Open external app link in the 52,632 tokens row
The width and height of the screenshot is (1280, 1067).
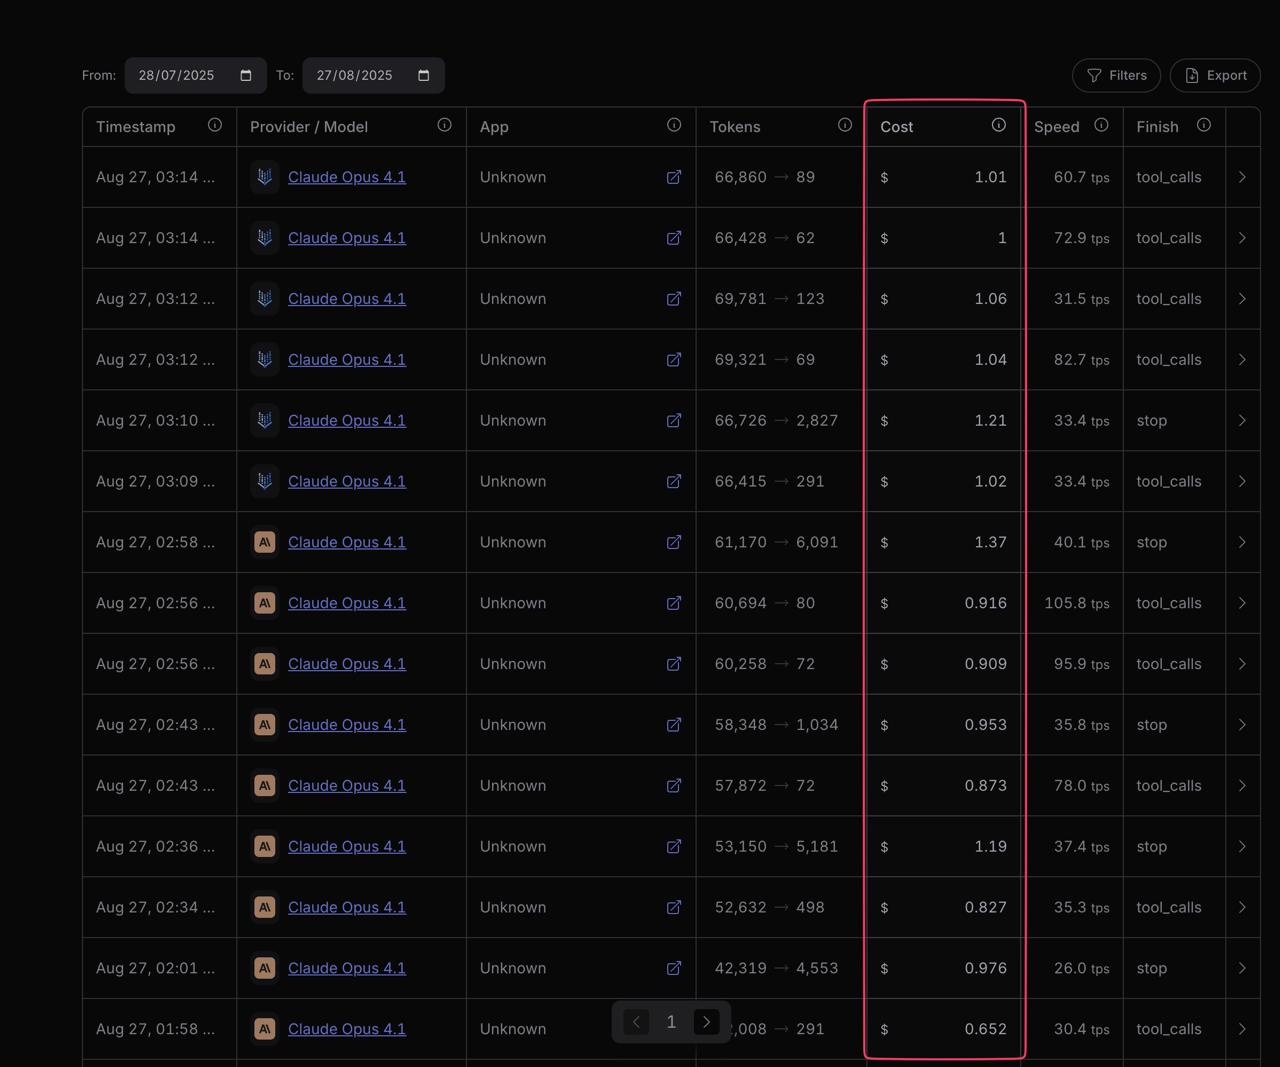[674, 908]
